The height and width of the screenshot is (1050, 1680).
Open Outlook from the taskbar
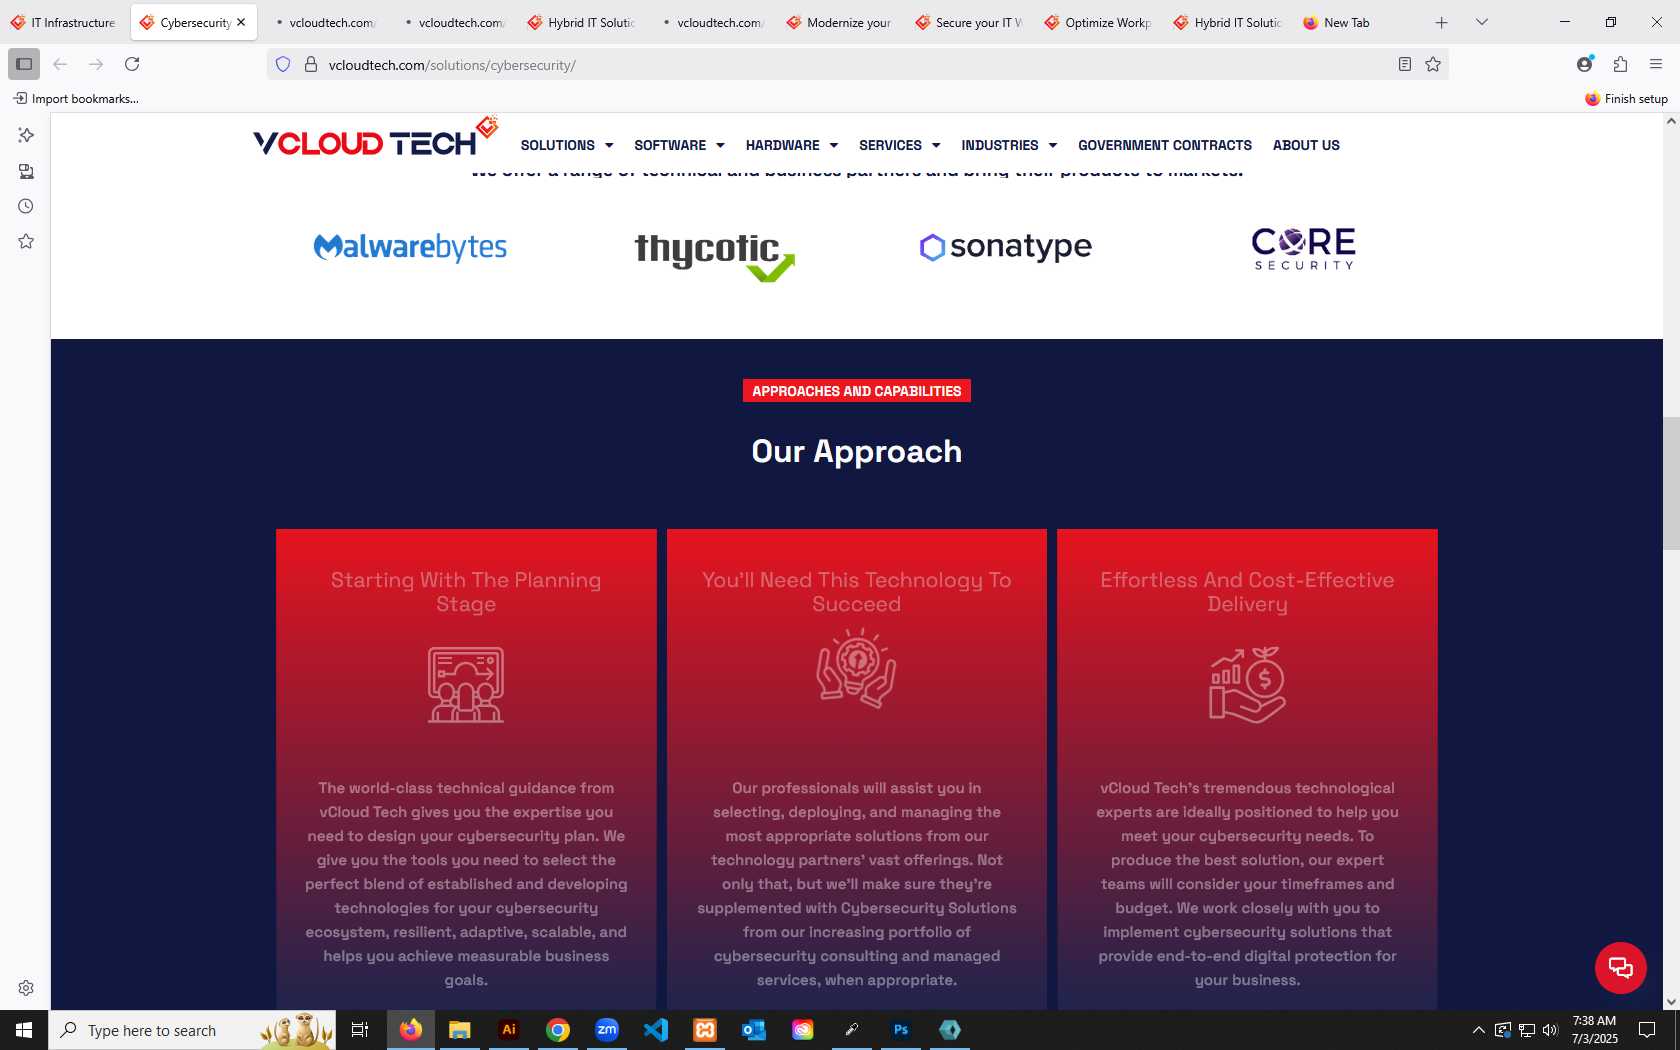click(x=754, y=1030)
